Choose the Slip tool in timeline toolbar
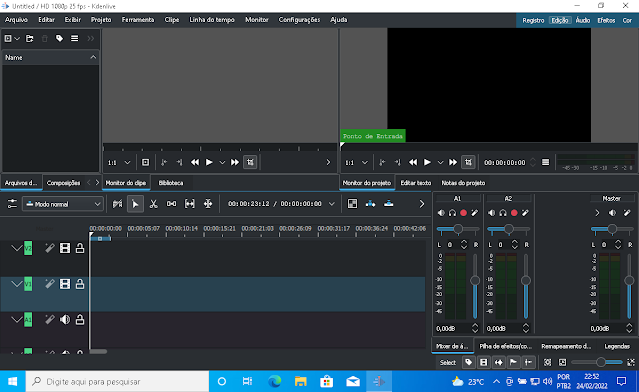Image resolution: width=639 pixels, height=392 pixels. click(x=190, y=204)
